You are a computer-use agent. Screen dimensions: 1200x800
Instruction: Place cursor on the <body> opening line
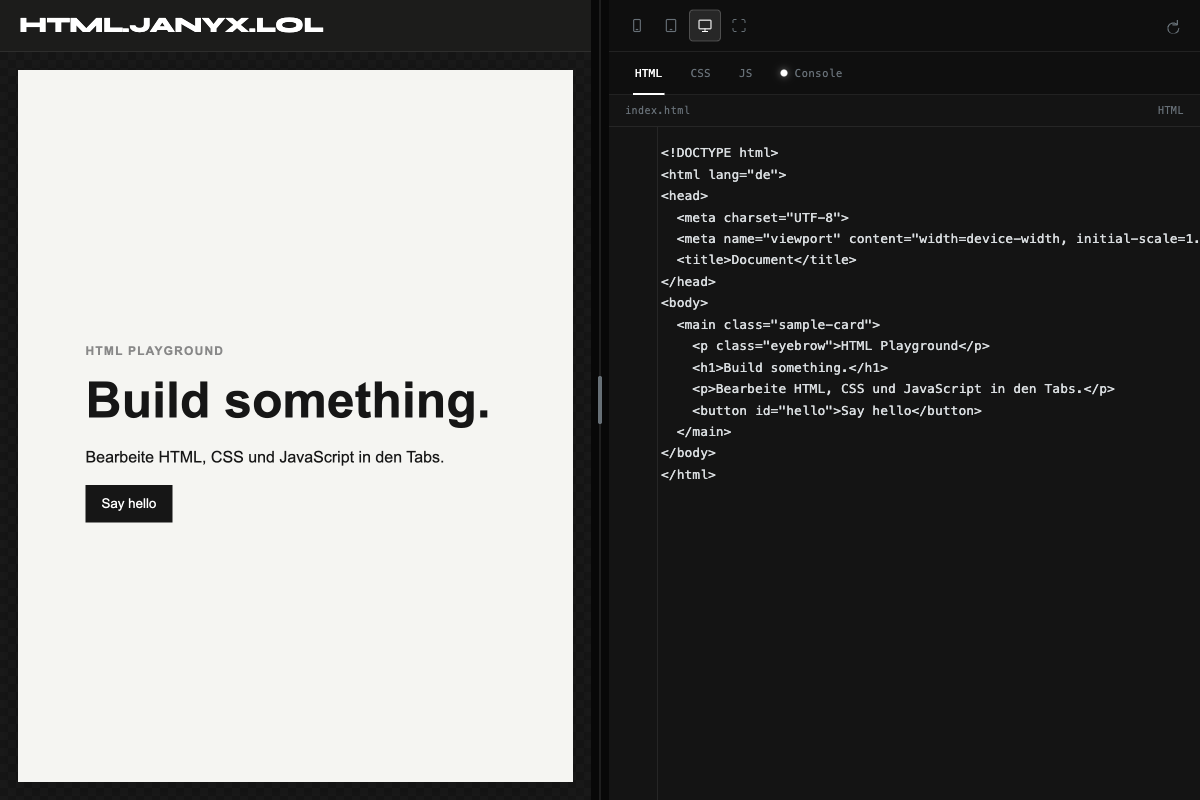pyautogui.click(x=684, y=303)
